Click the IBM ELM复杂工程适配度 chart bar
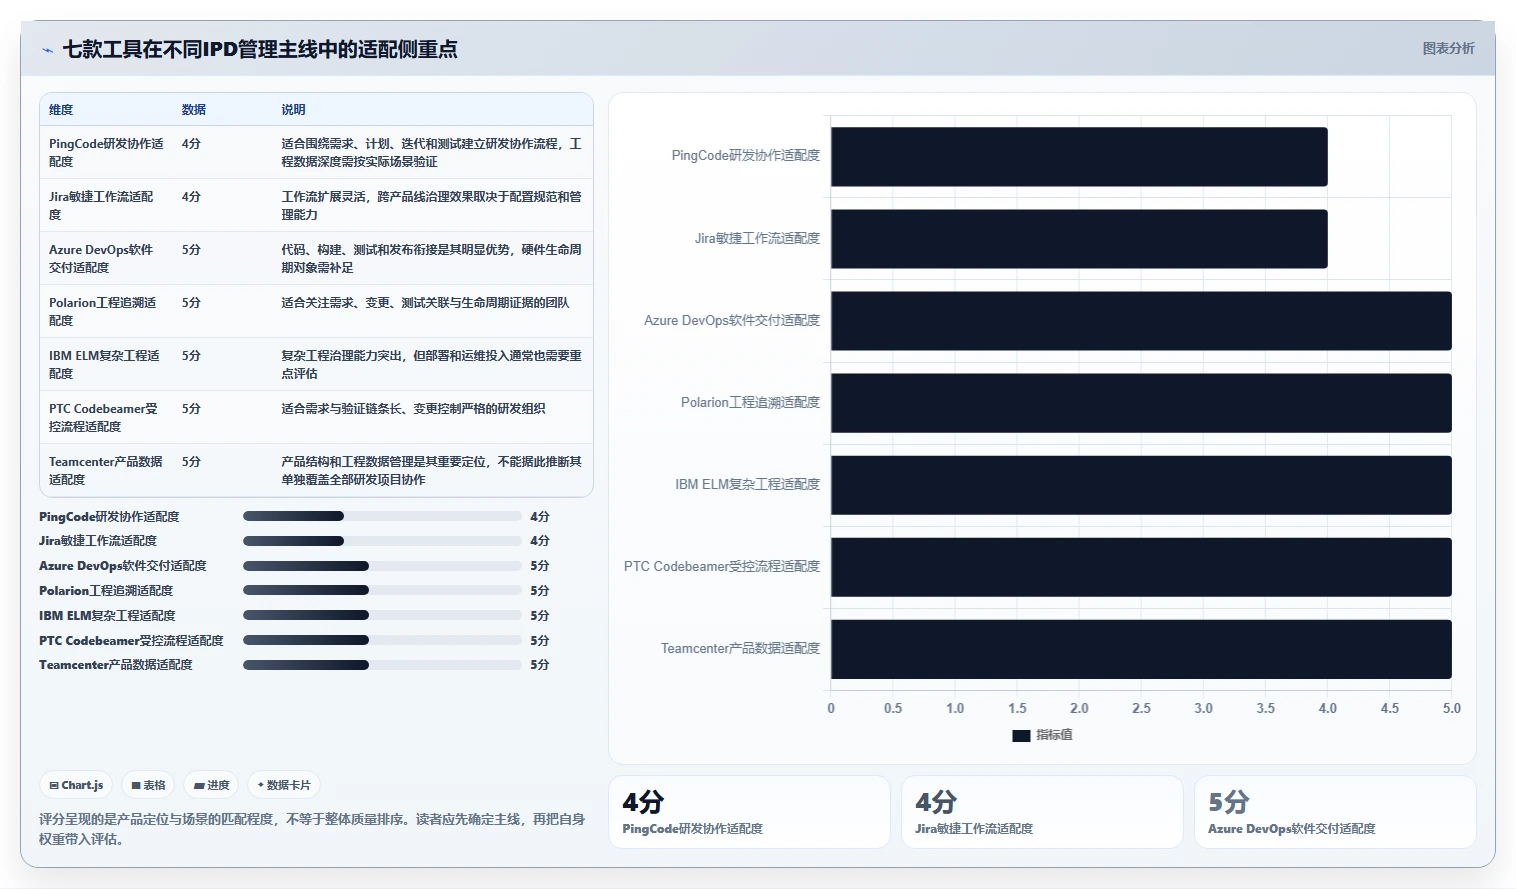 click(1141, 485)
